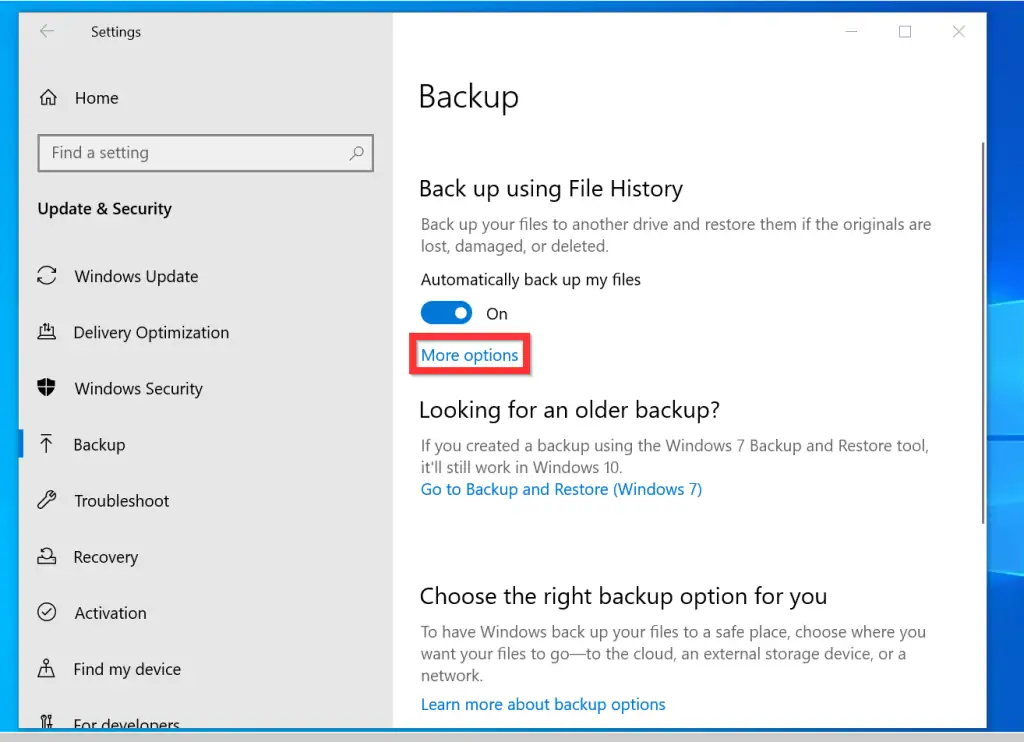Select Windows Update from the sidebar menu
The image size is (1024, 742).
[135, 276]
